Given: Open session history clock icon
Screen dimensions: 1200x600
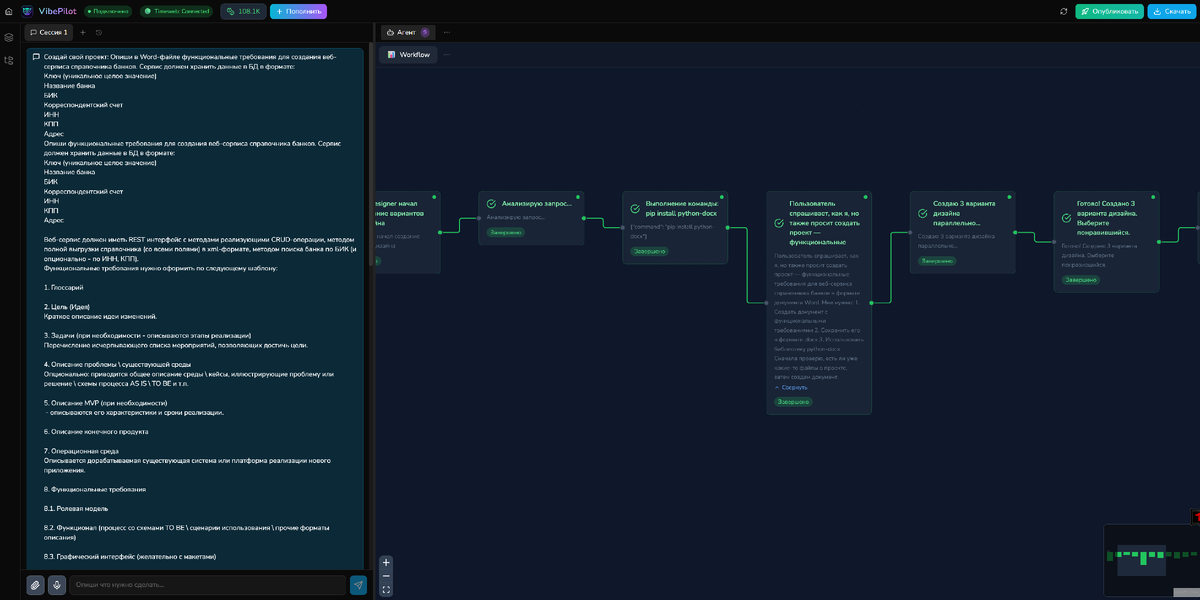Looking at the screenshot, I should [x=99, y=32].
